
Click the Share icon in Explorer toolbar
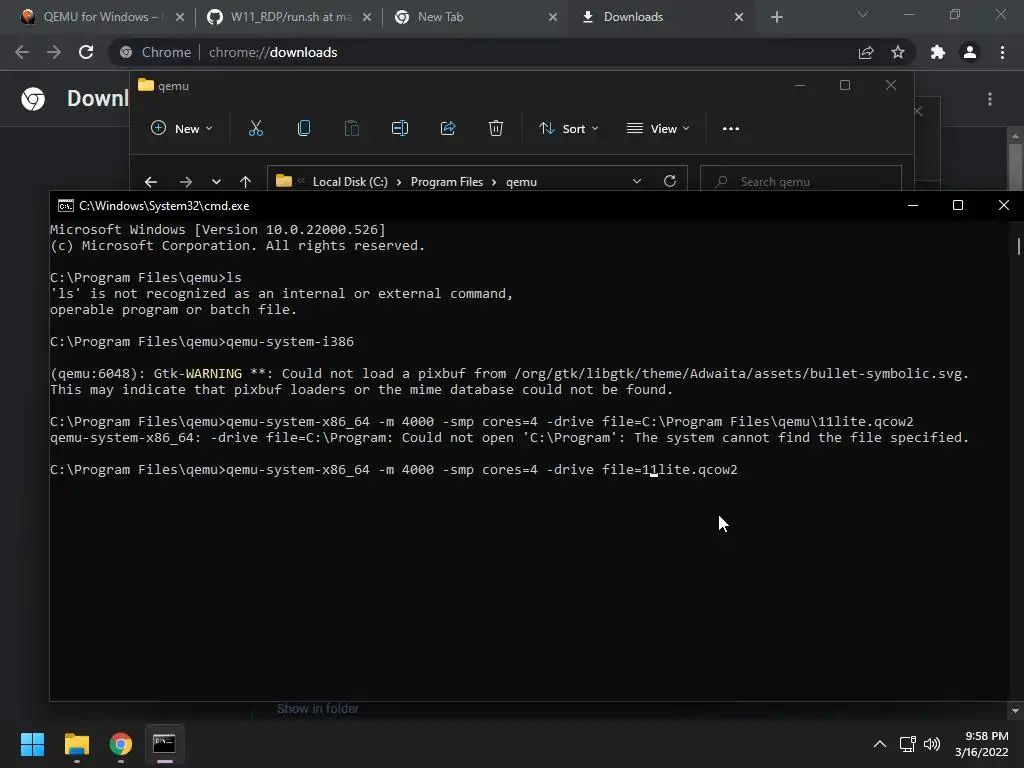click(448, 129)
